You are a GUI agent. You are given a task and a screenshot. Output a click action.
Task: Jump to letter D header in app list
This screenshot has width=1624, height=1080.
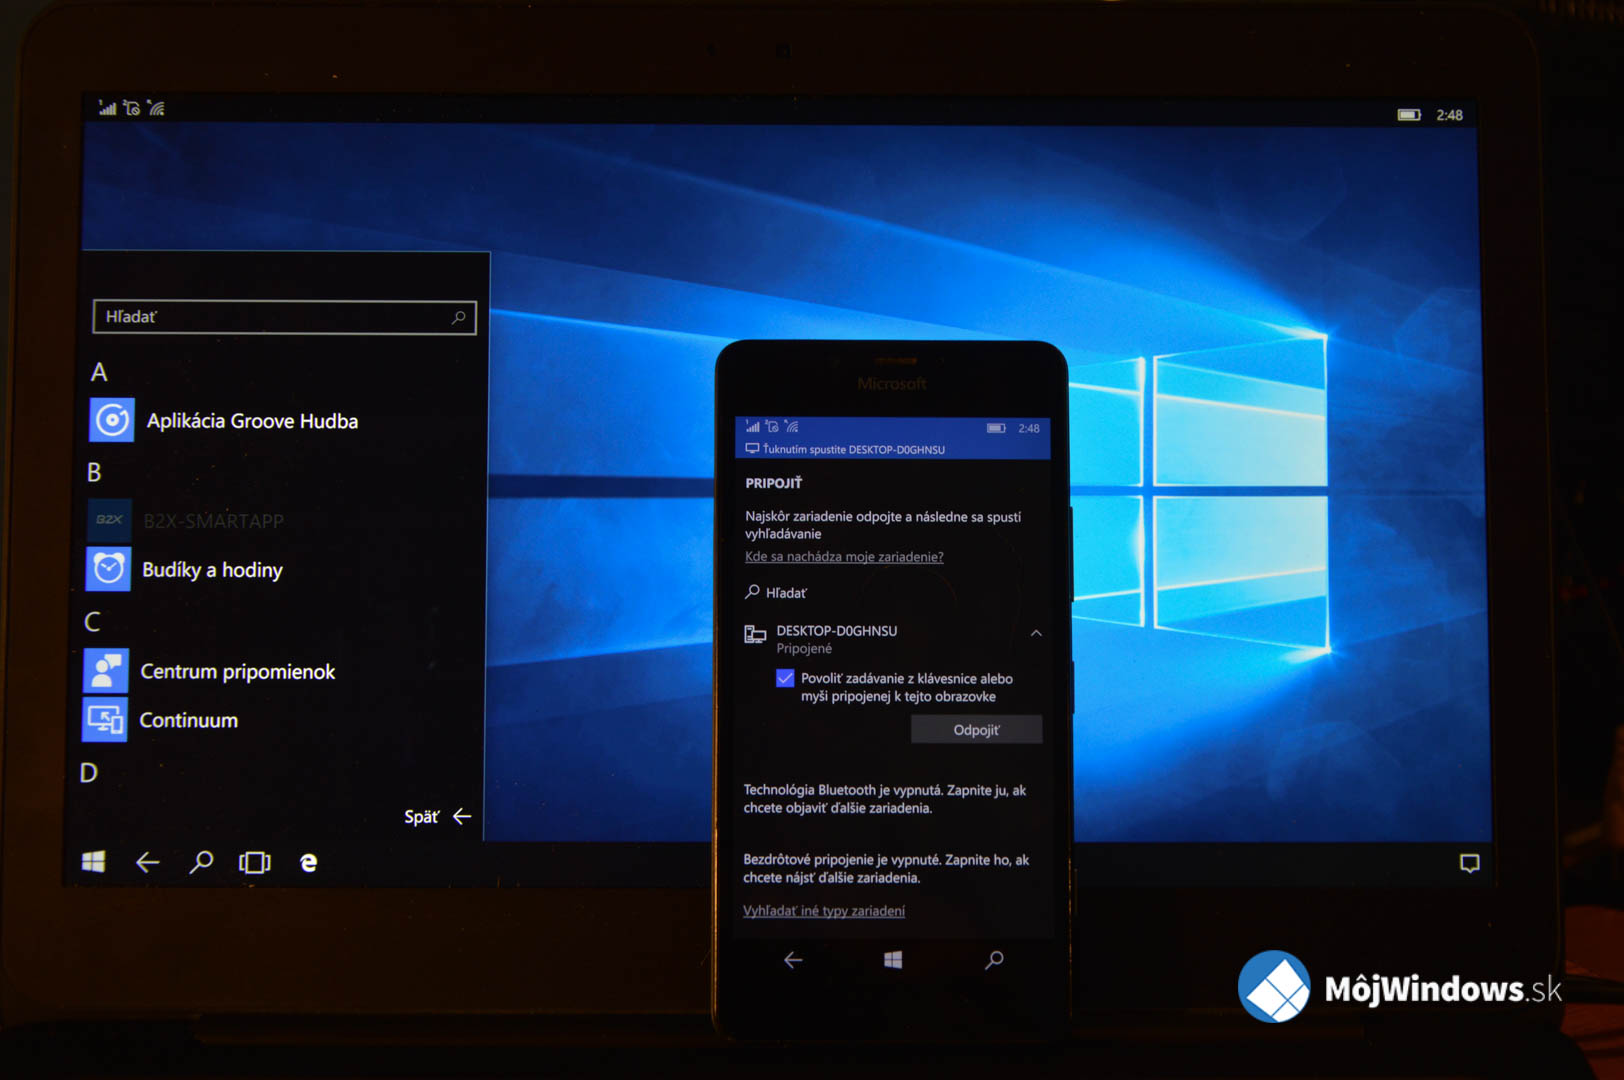[89, 773]
